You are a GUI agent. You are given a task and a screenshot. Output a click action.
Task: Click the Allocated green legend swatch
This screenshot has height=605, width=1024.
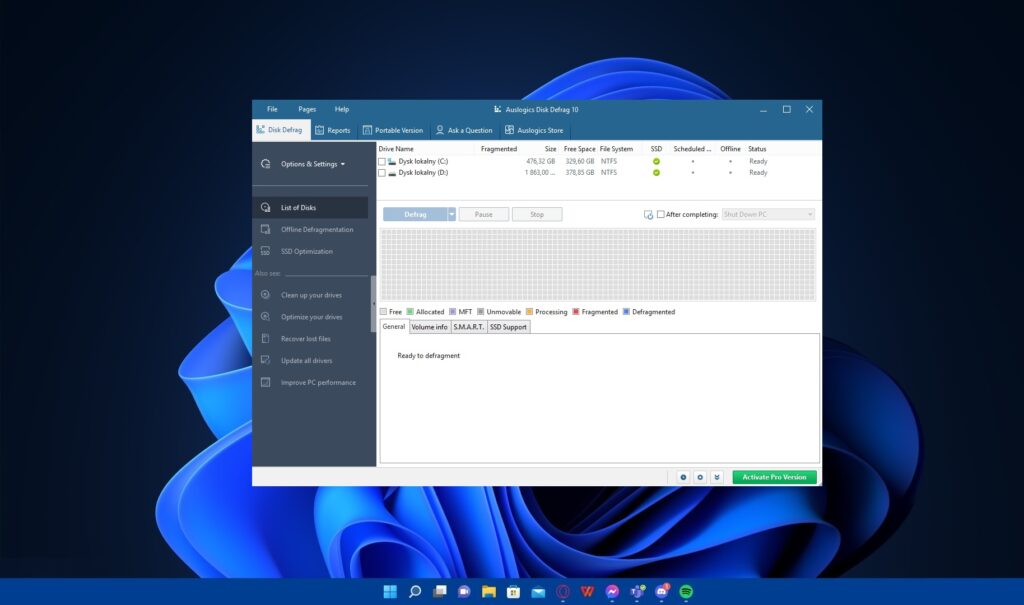pyautogui.click(x=410, y=312)
